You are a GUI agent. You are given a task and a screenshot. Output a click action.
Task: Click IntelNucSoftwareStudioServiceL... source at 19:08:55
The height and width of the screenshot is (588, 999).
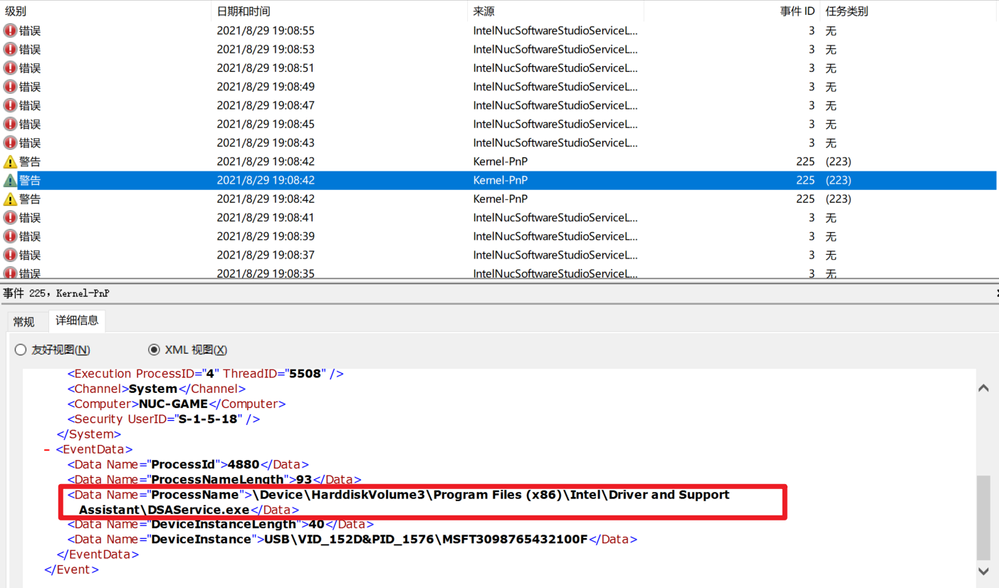coord(555,31)
